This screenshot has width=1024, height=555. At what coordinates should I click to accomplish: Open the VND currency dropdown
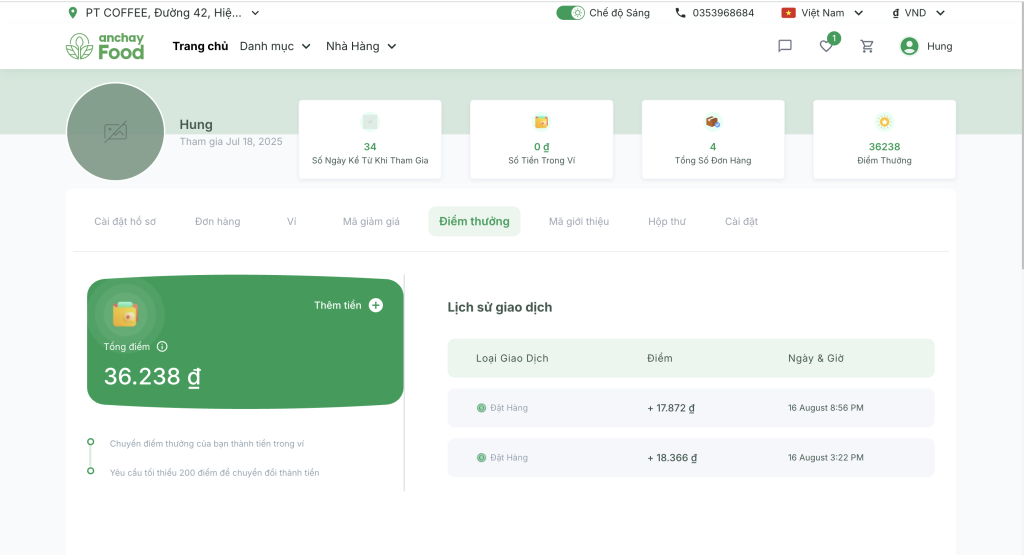click(x=918, y=13)
